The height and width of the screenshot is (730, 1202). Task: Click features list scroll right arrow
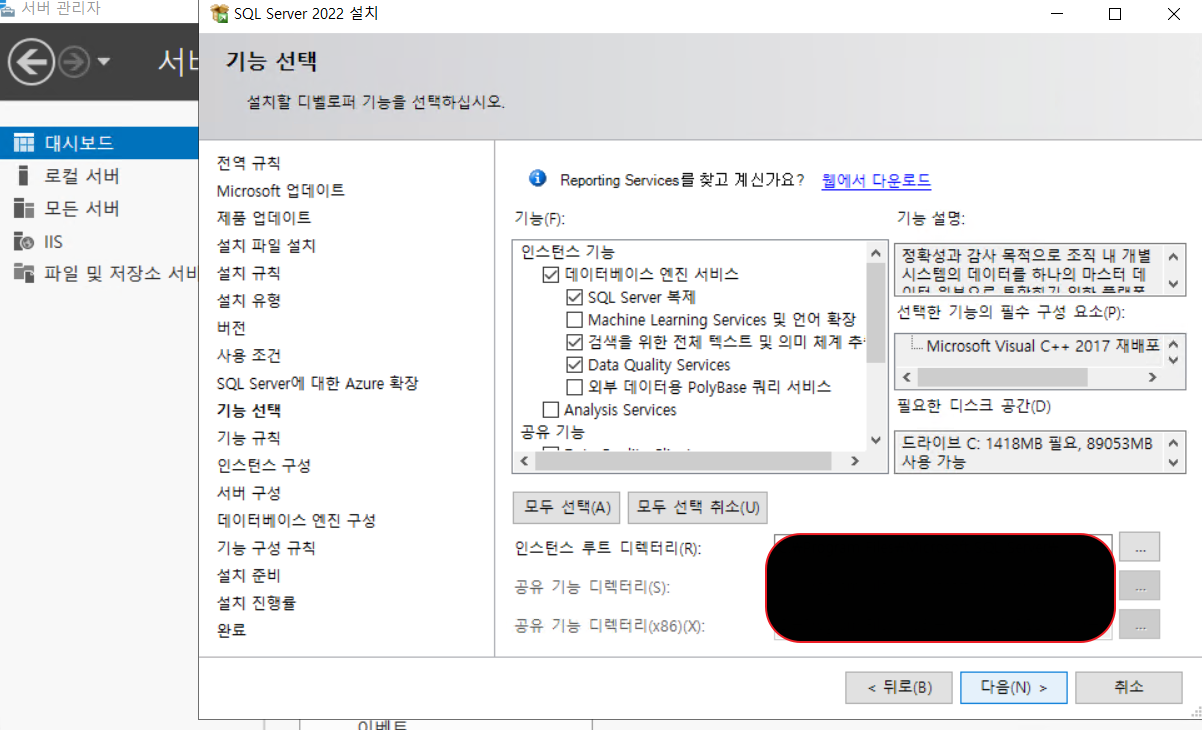coord(854,461)
